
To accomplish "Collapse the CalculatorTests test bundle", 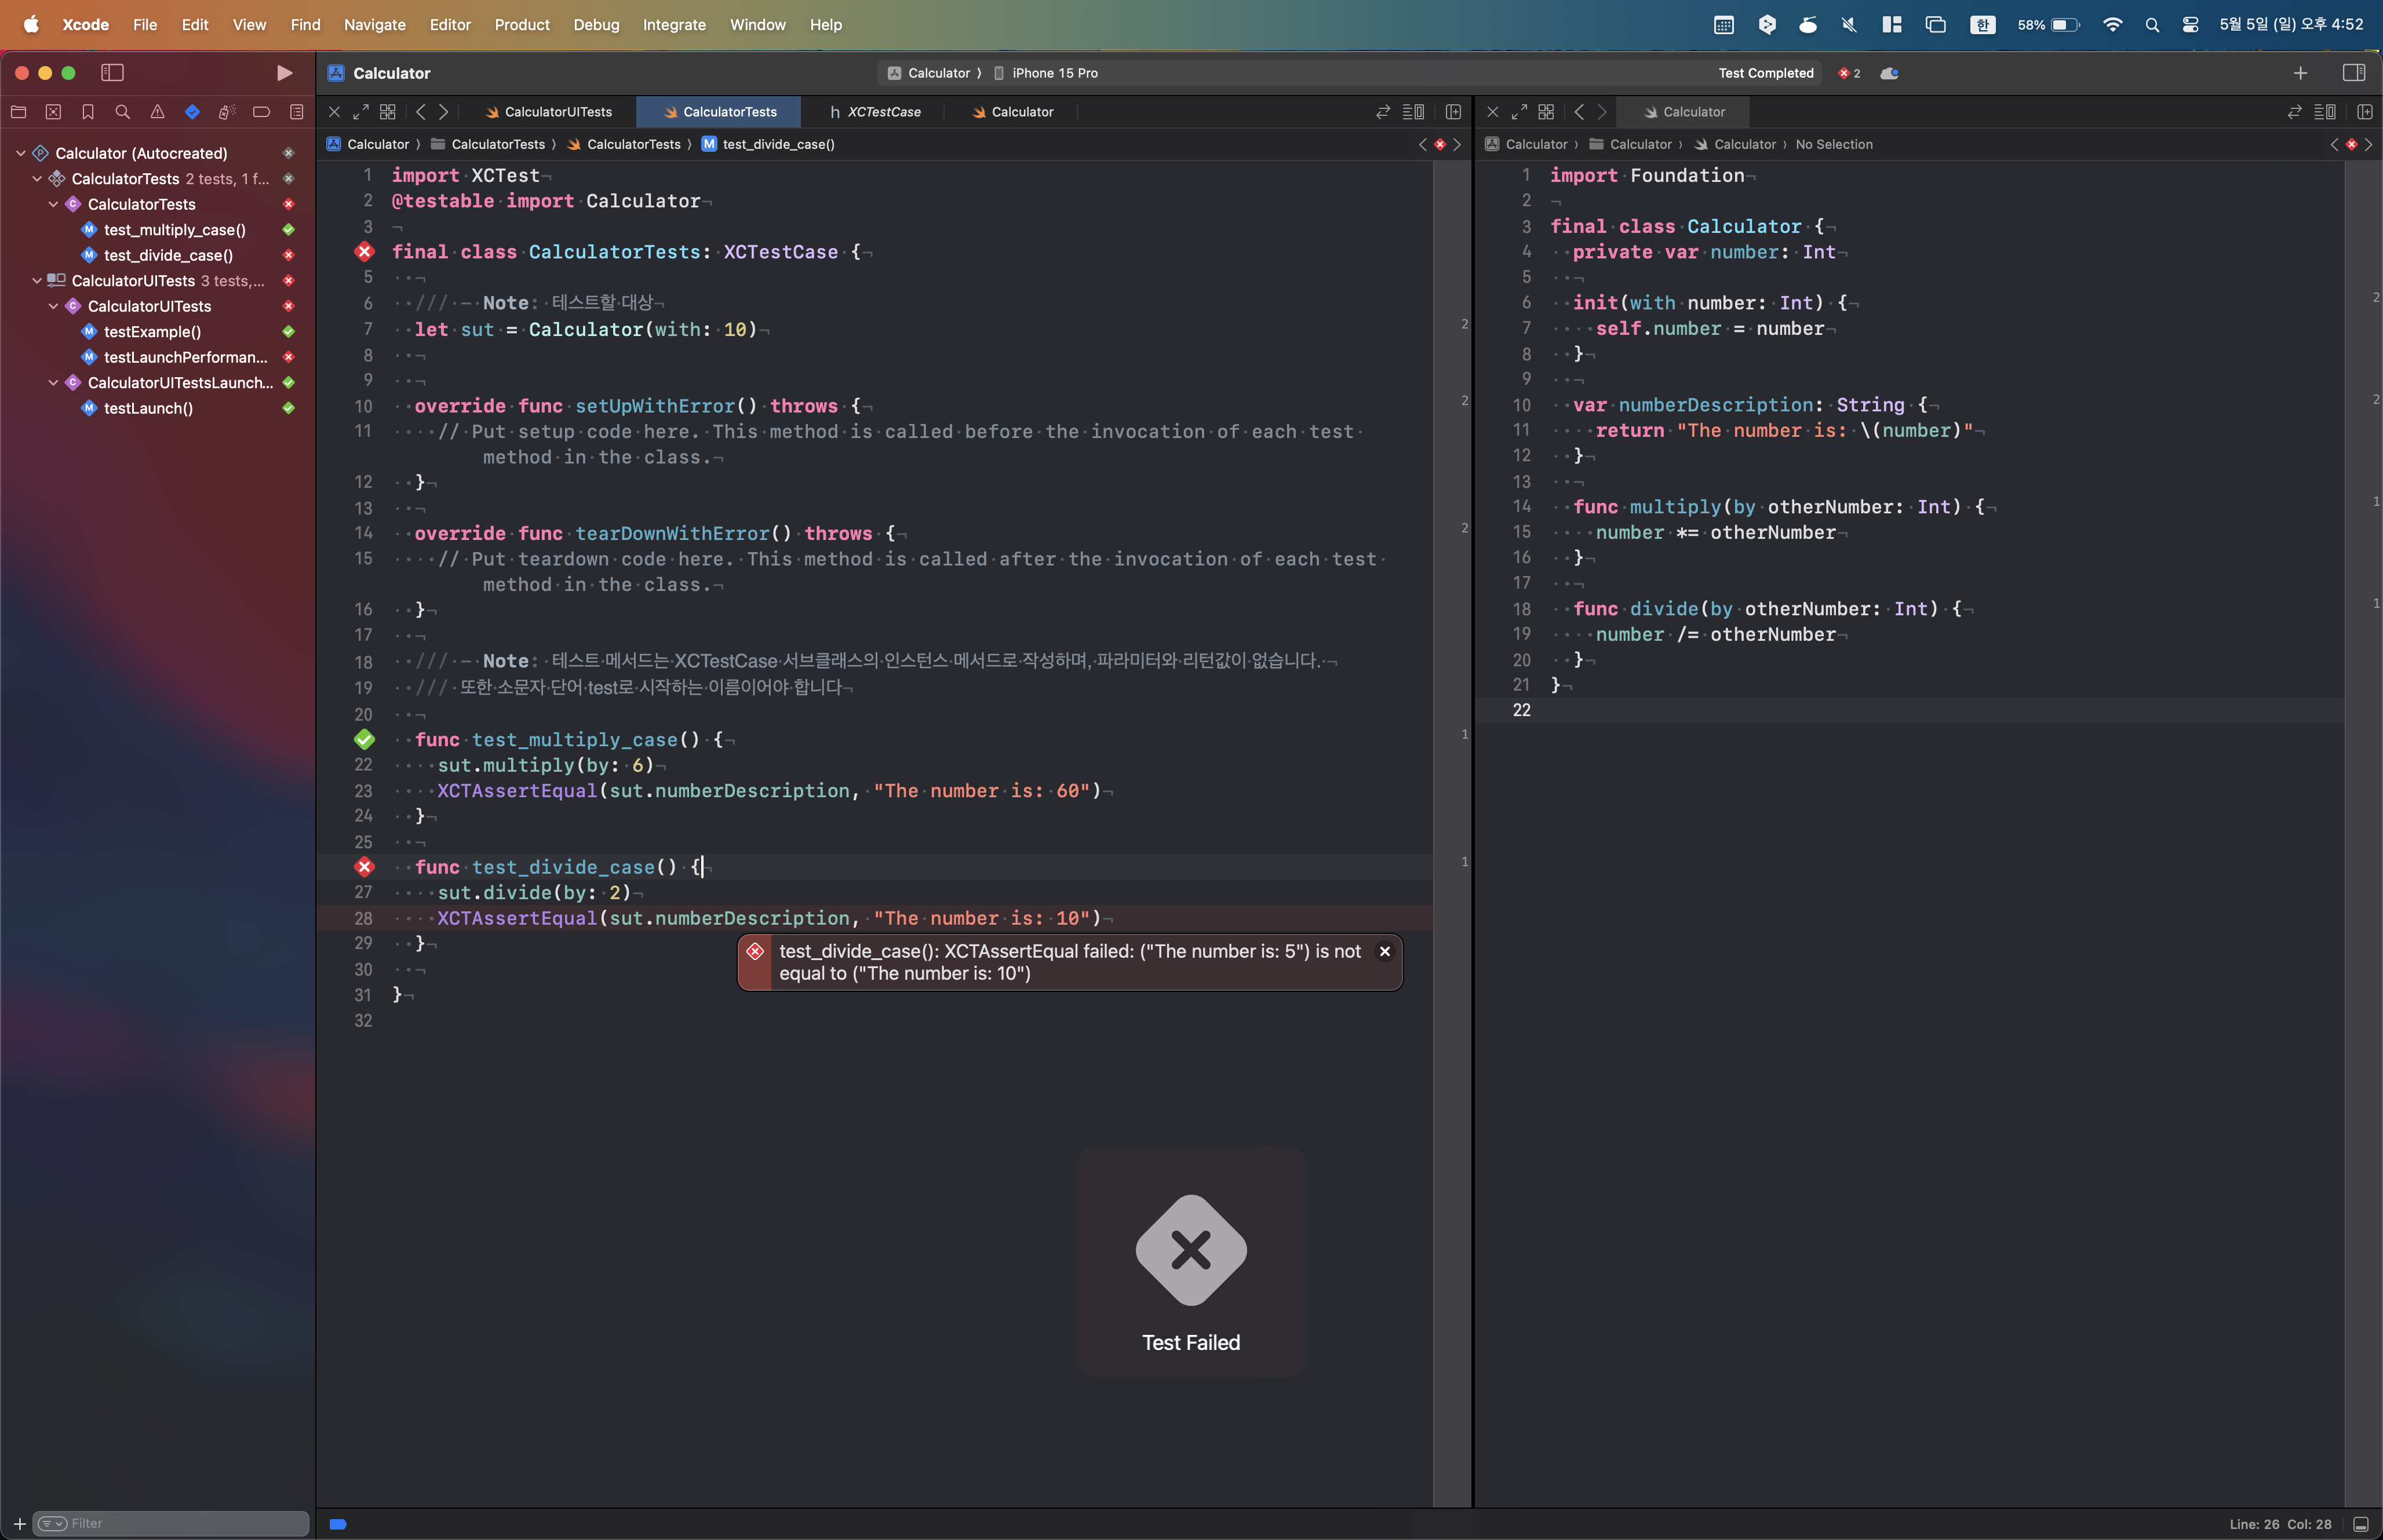I will pos(37,179).
